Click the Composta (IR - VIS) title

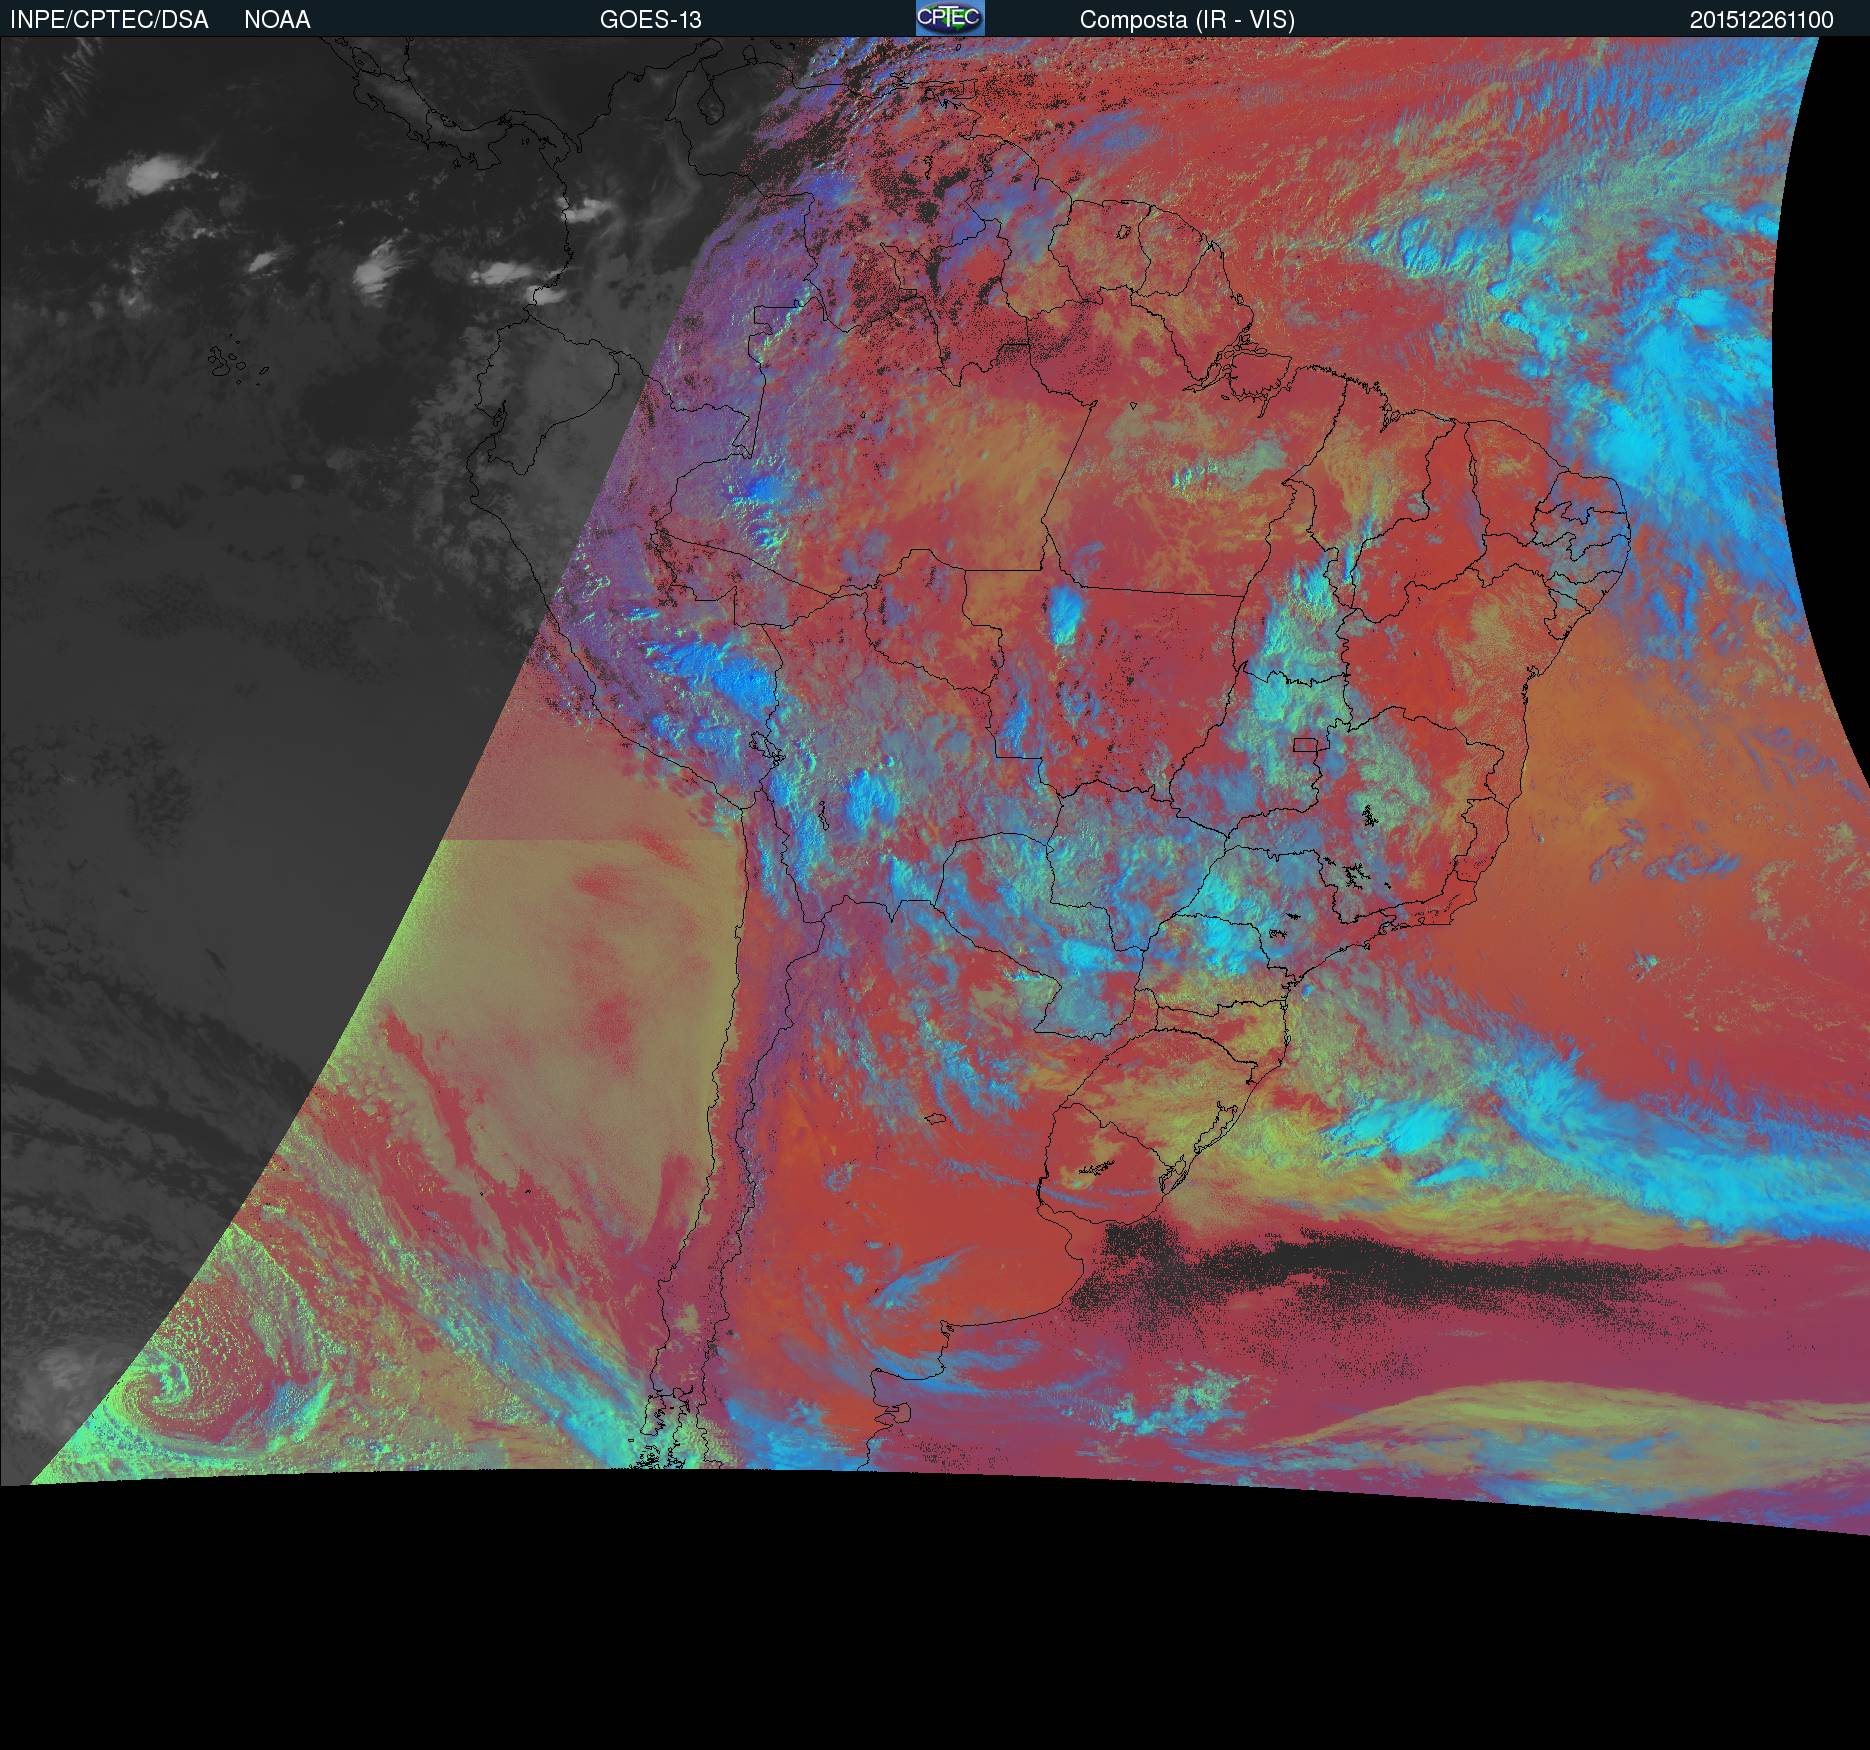(x=1187, y=20)
